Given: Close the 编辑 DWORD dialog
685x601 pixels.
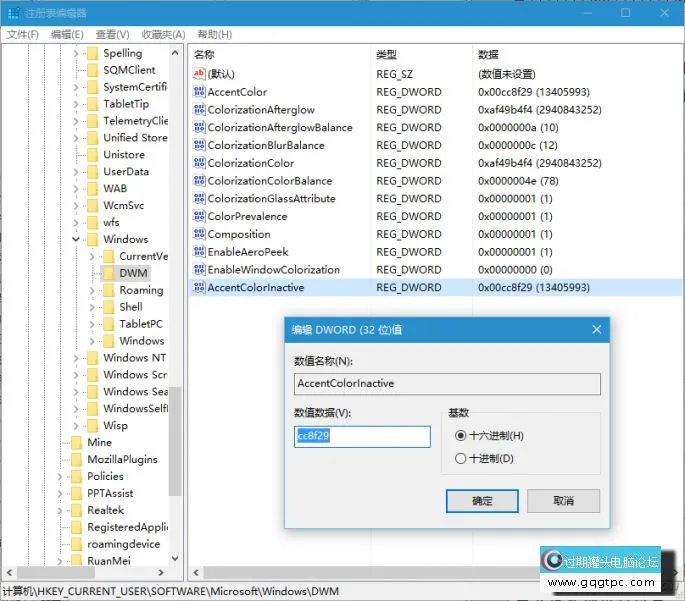Looking at the screenshot, I should [x=596, y=329].
